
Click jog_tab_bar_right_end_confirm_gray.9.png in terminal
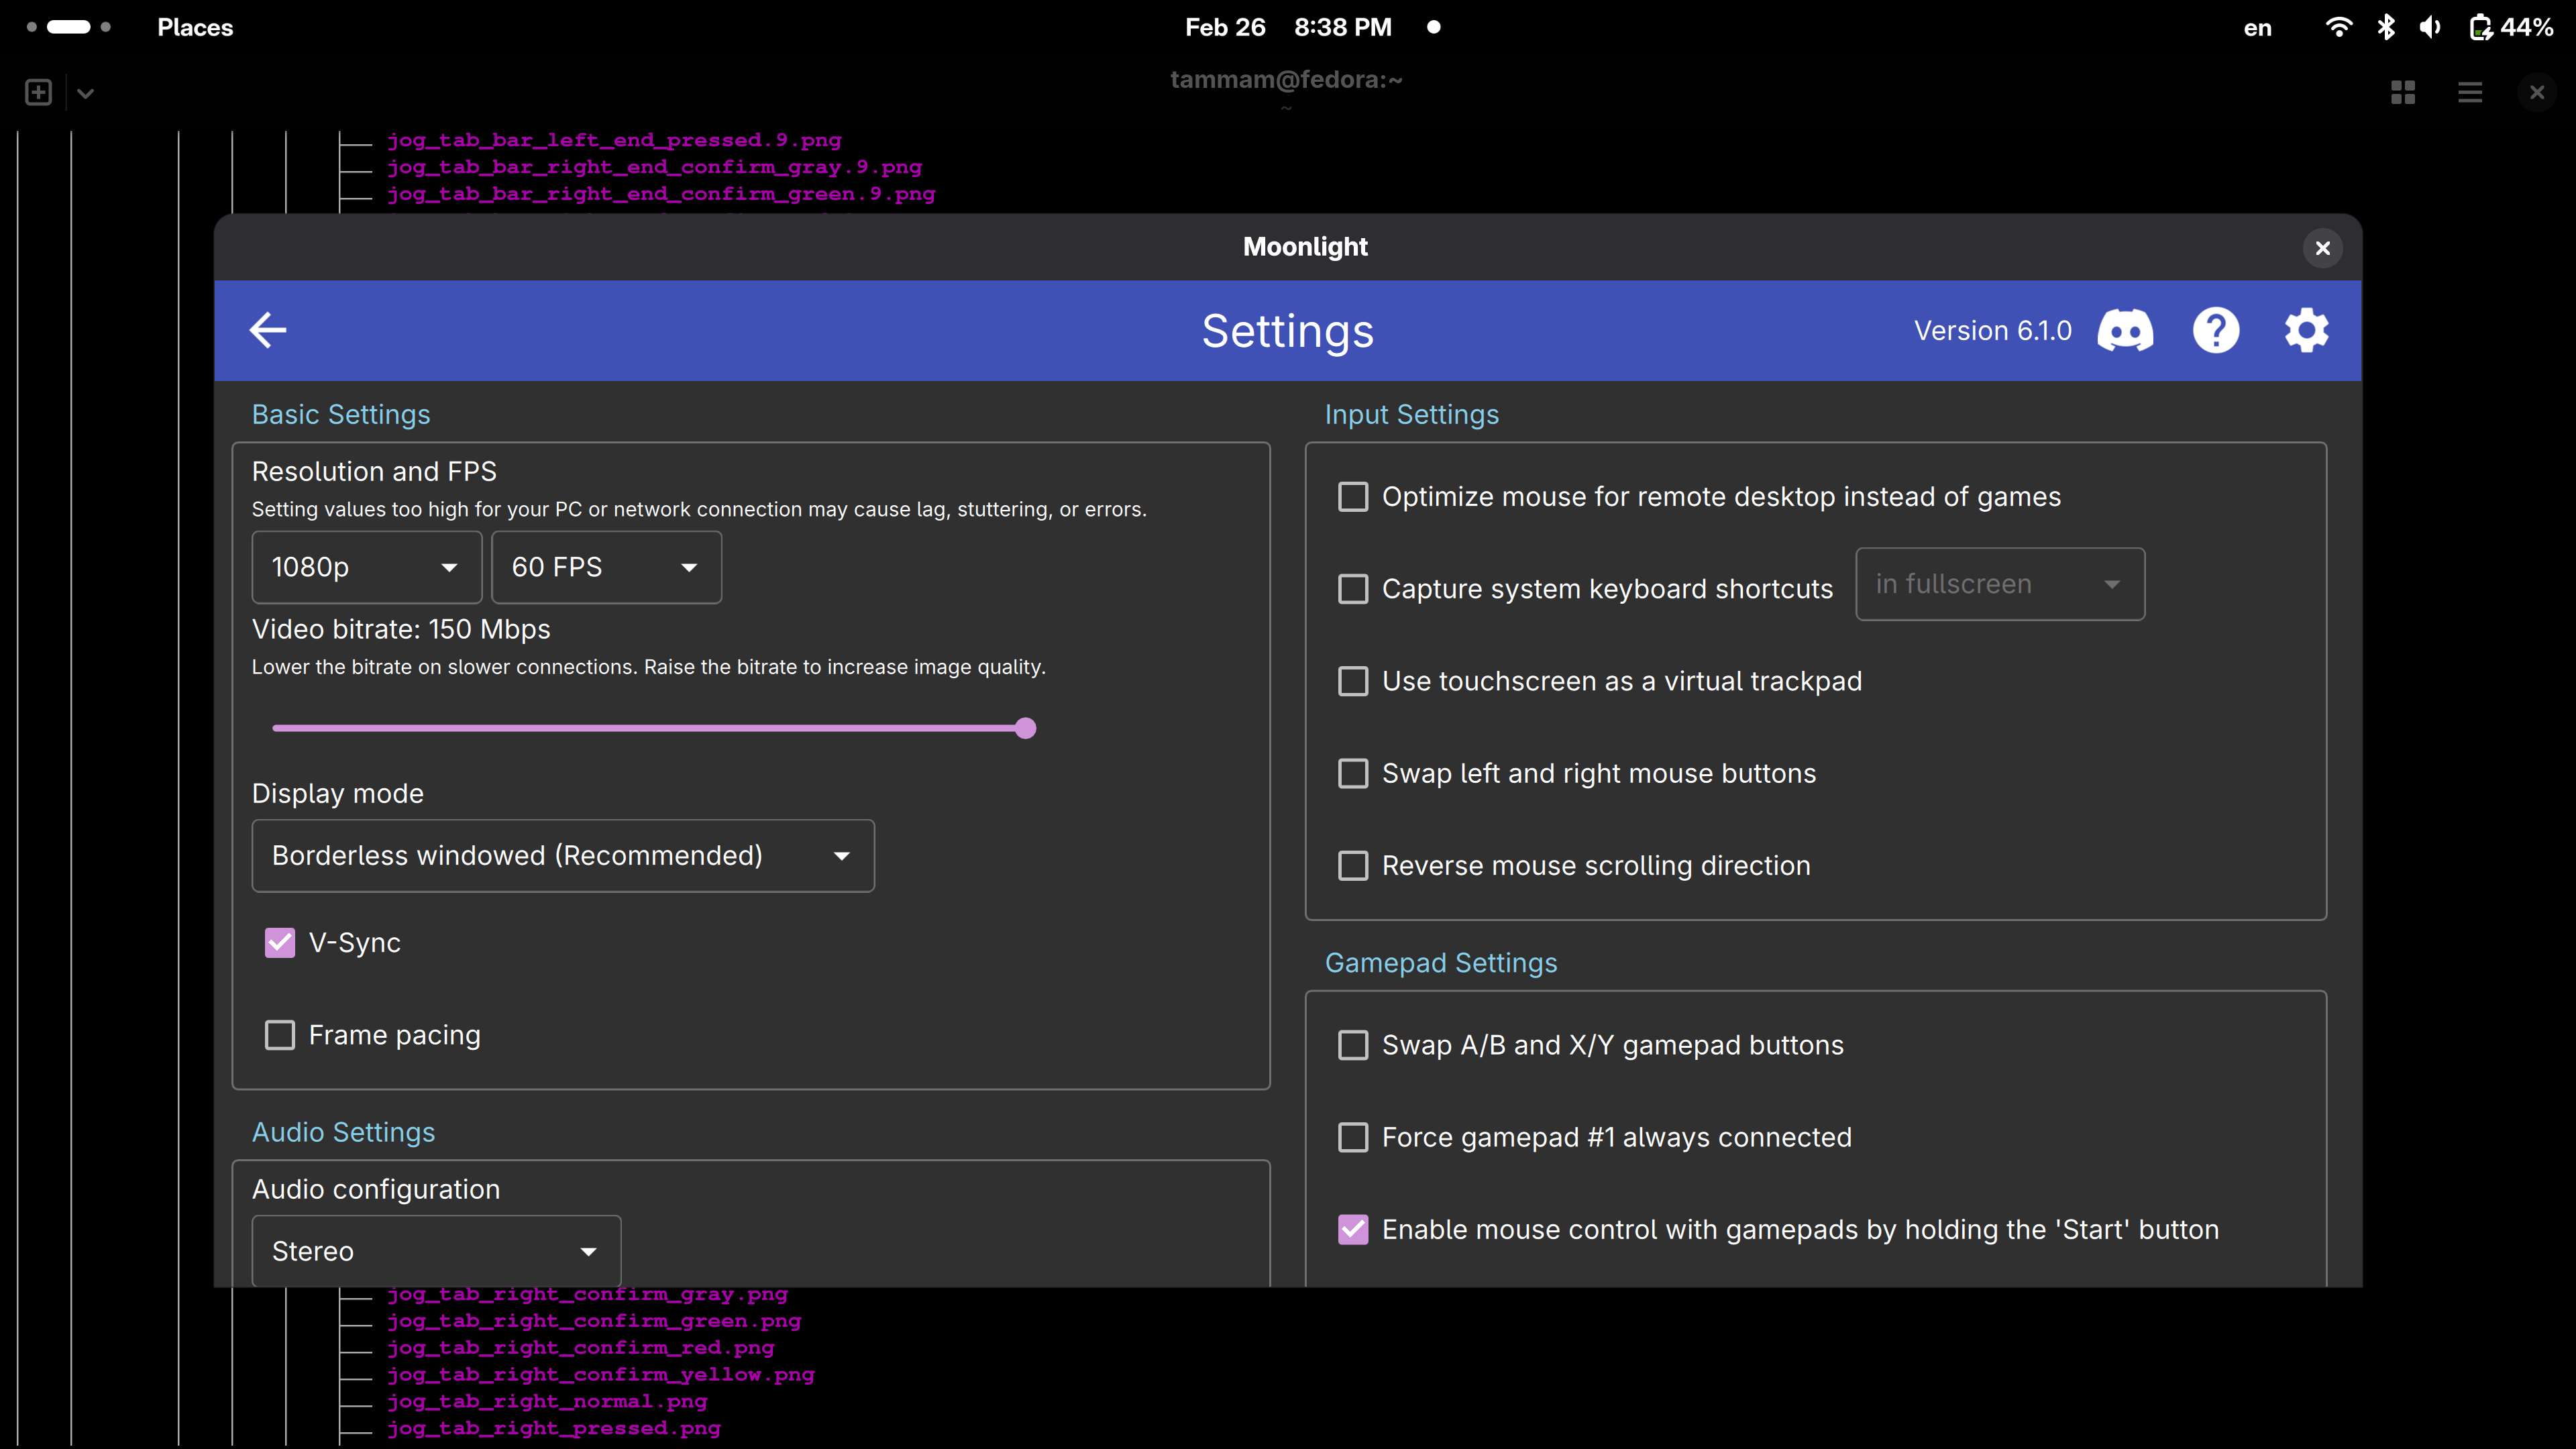[654, 167]
